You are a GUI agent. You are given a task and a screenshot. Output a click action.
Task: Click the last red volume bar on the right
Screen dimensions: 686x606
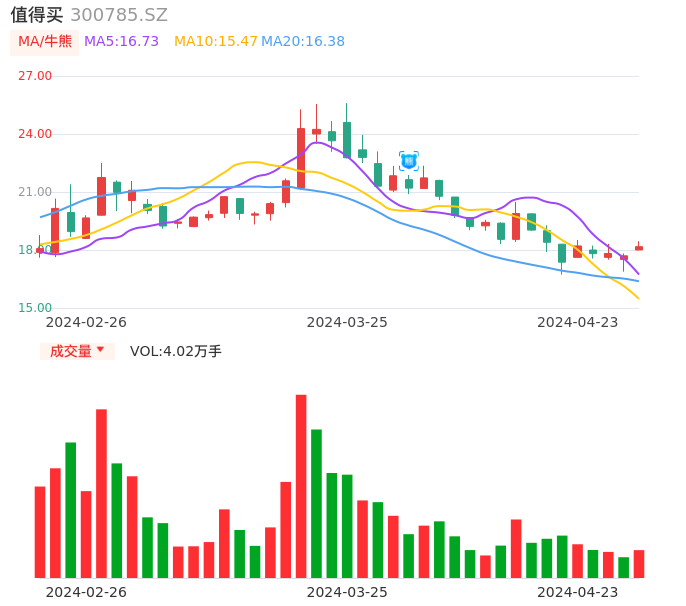point(639,564)
